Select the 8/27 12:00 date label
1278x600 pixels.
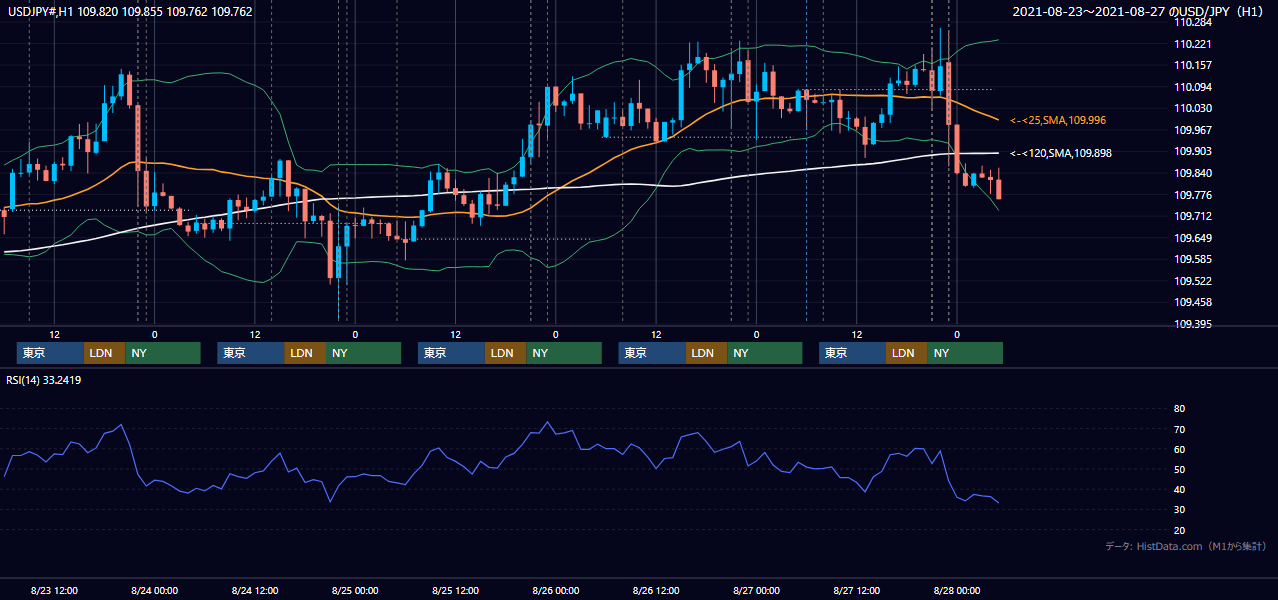(856, 590)
